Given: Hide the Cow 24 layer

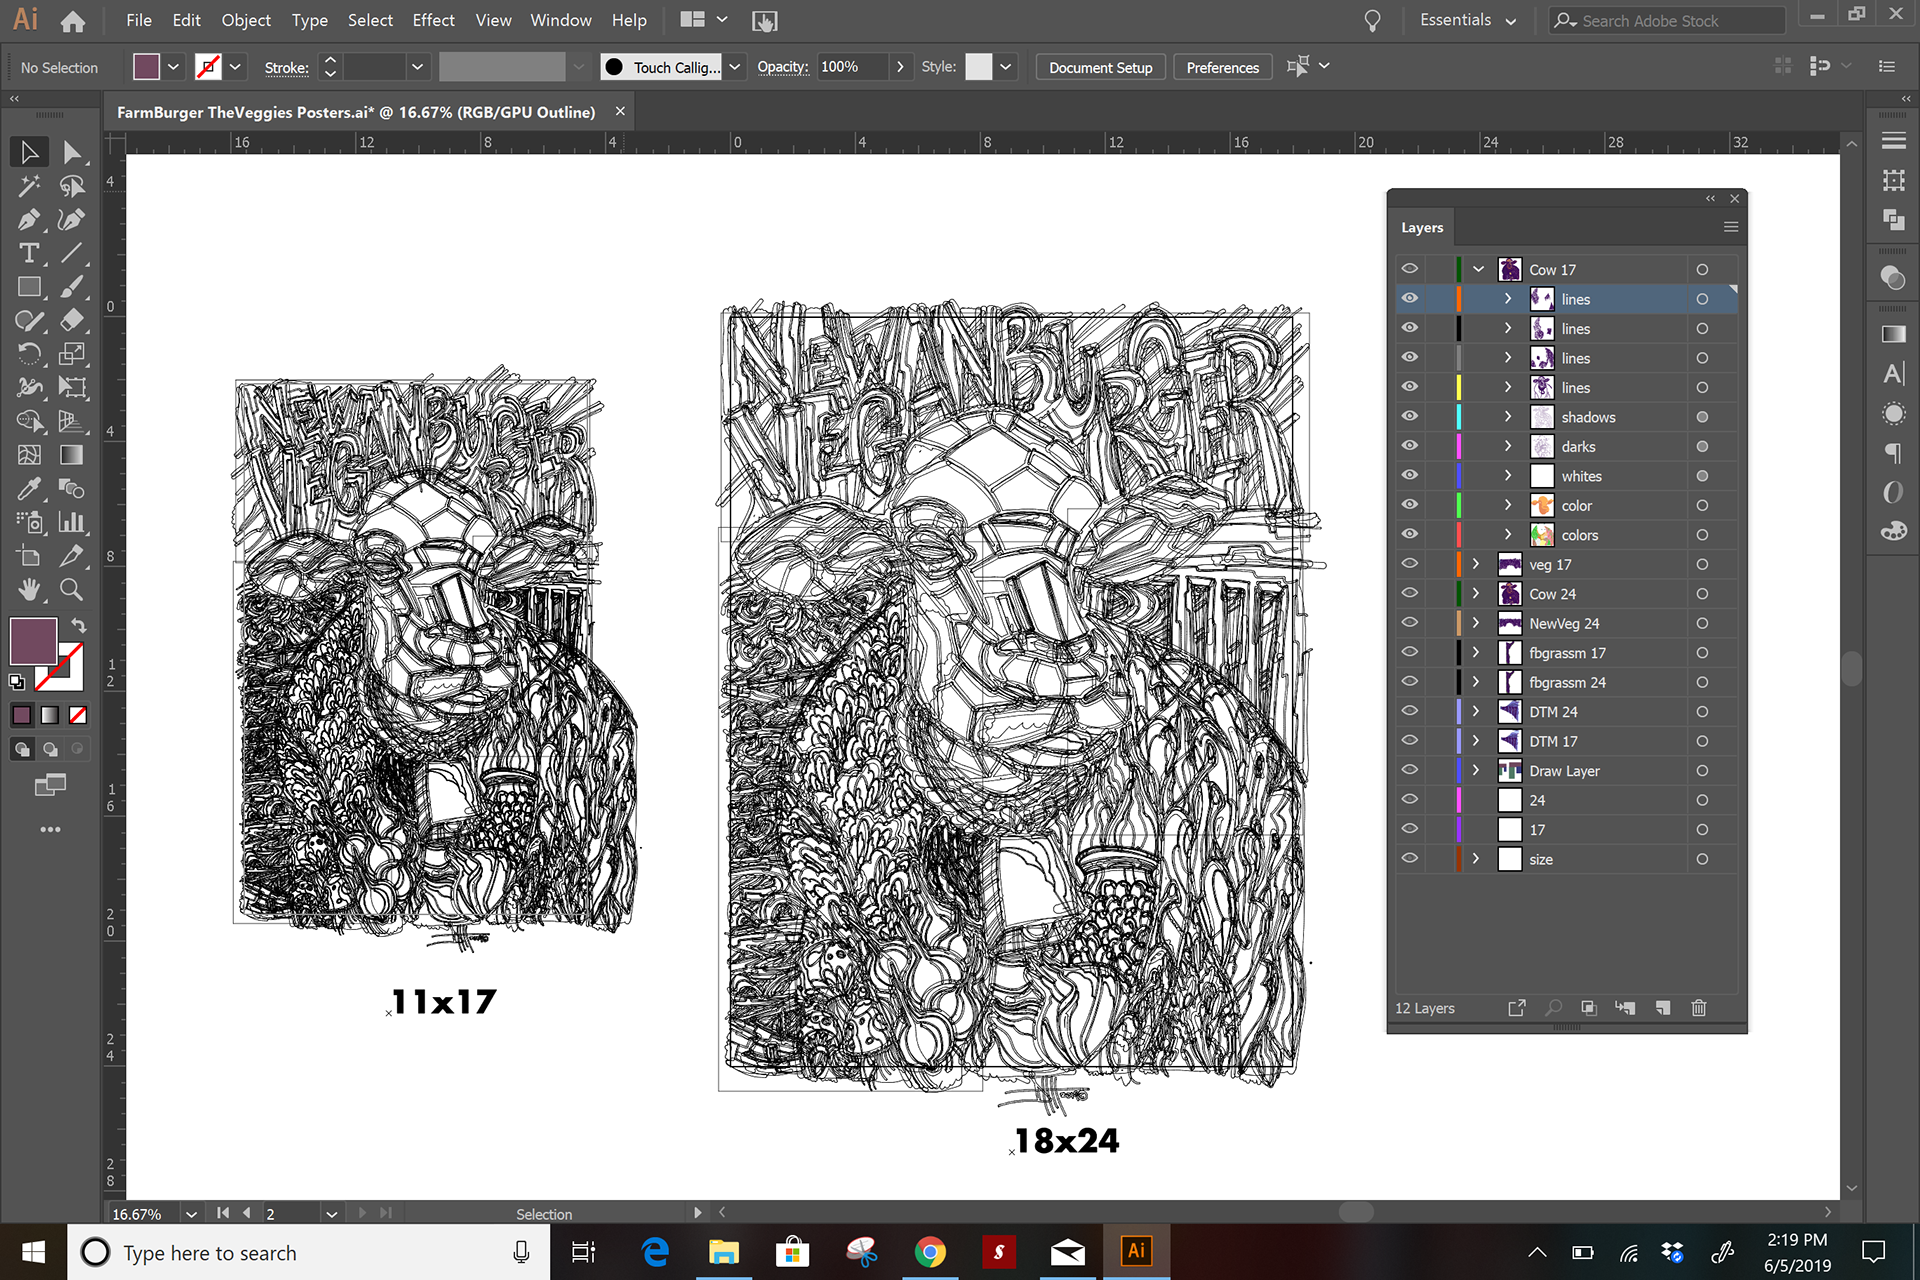Looking at the screenshot, I should point(1409,593).
